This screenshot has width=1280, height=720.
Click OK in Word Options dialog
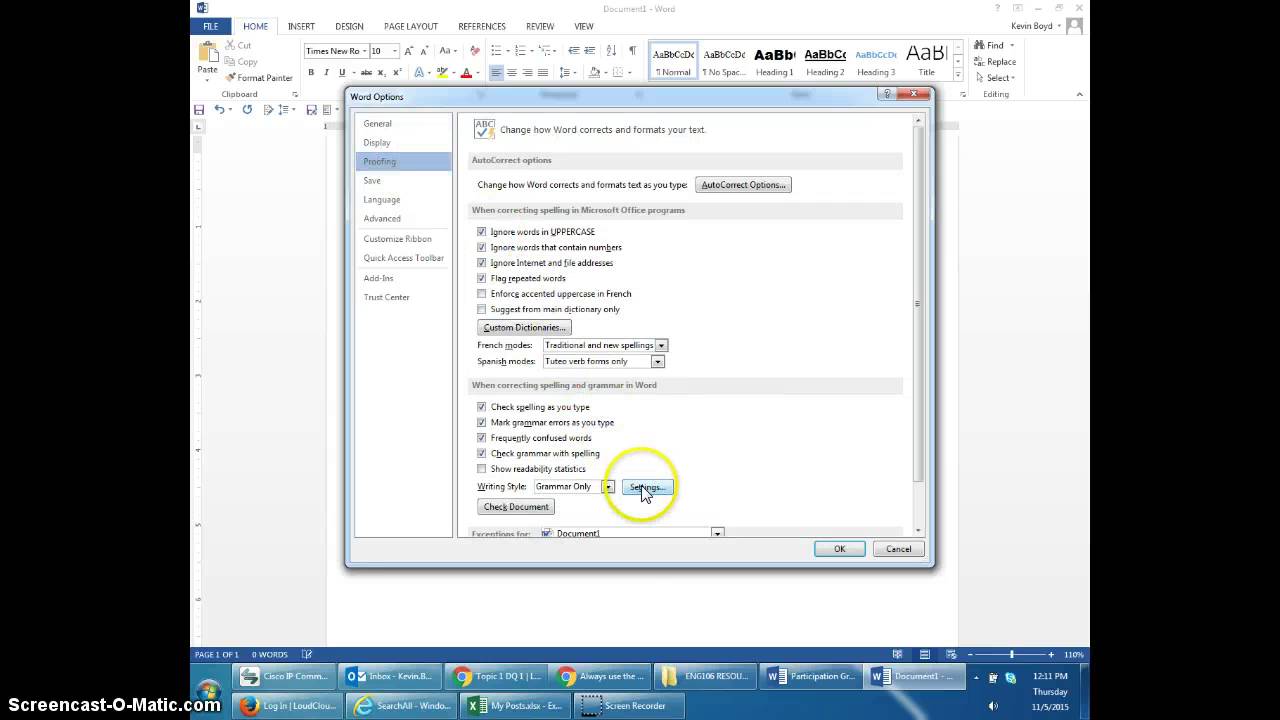(x=840, y=549)
